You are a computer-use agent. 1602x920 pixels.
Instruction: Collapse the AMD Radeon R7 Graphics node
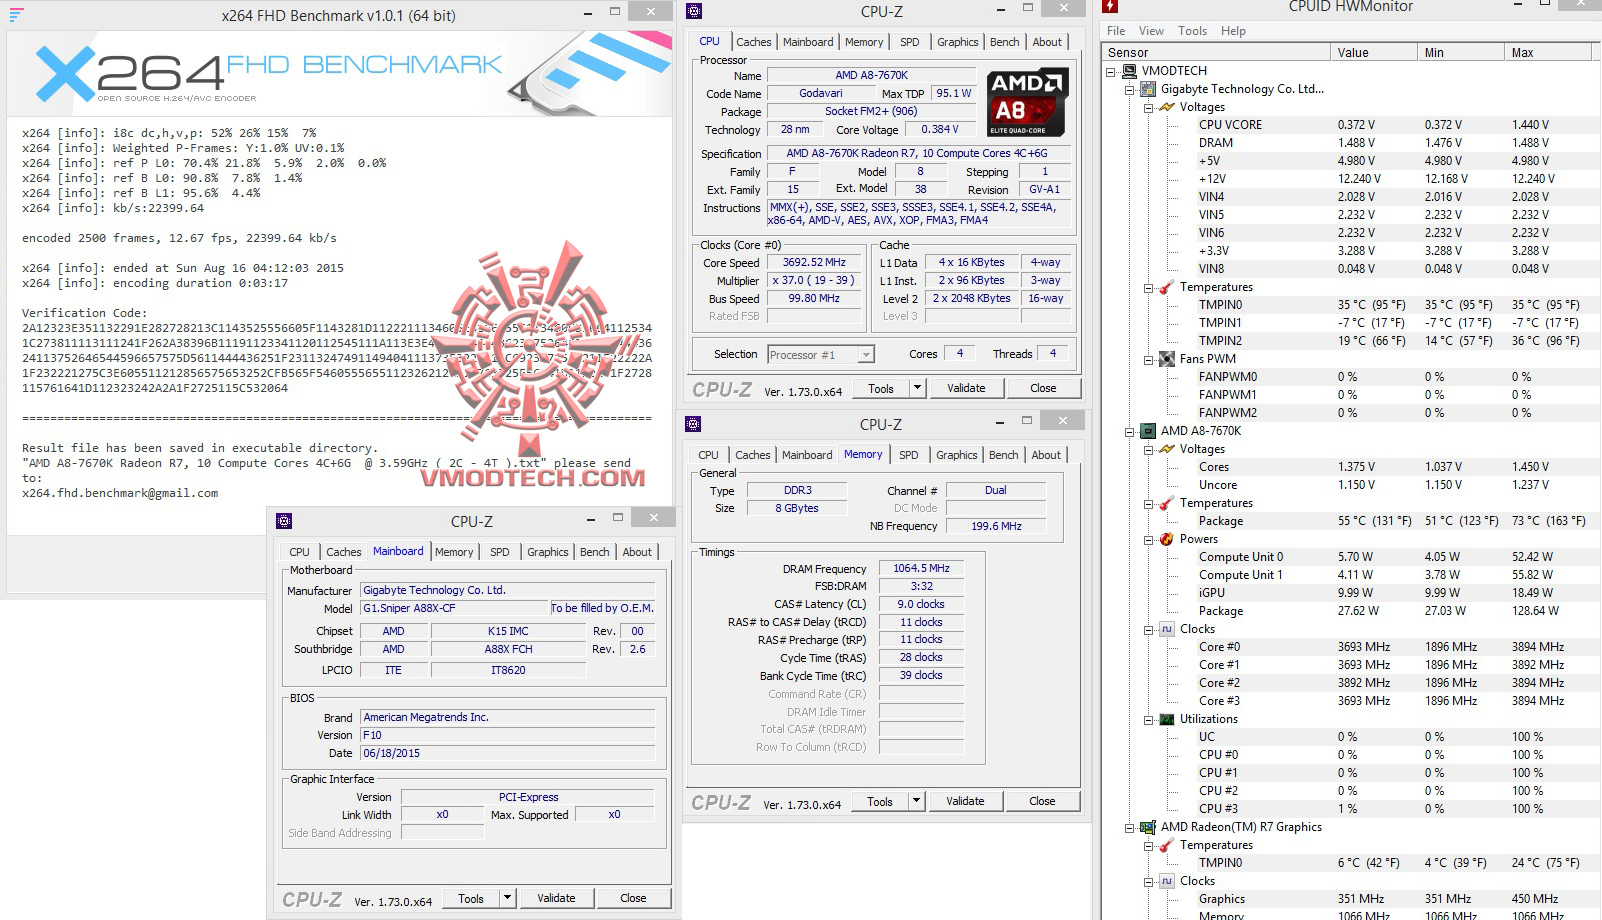pos(1130,827)
